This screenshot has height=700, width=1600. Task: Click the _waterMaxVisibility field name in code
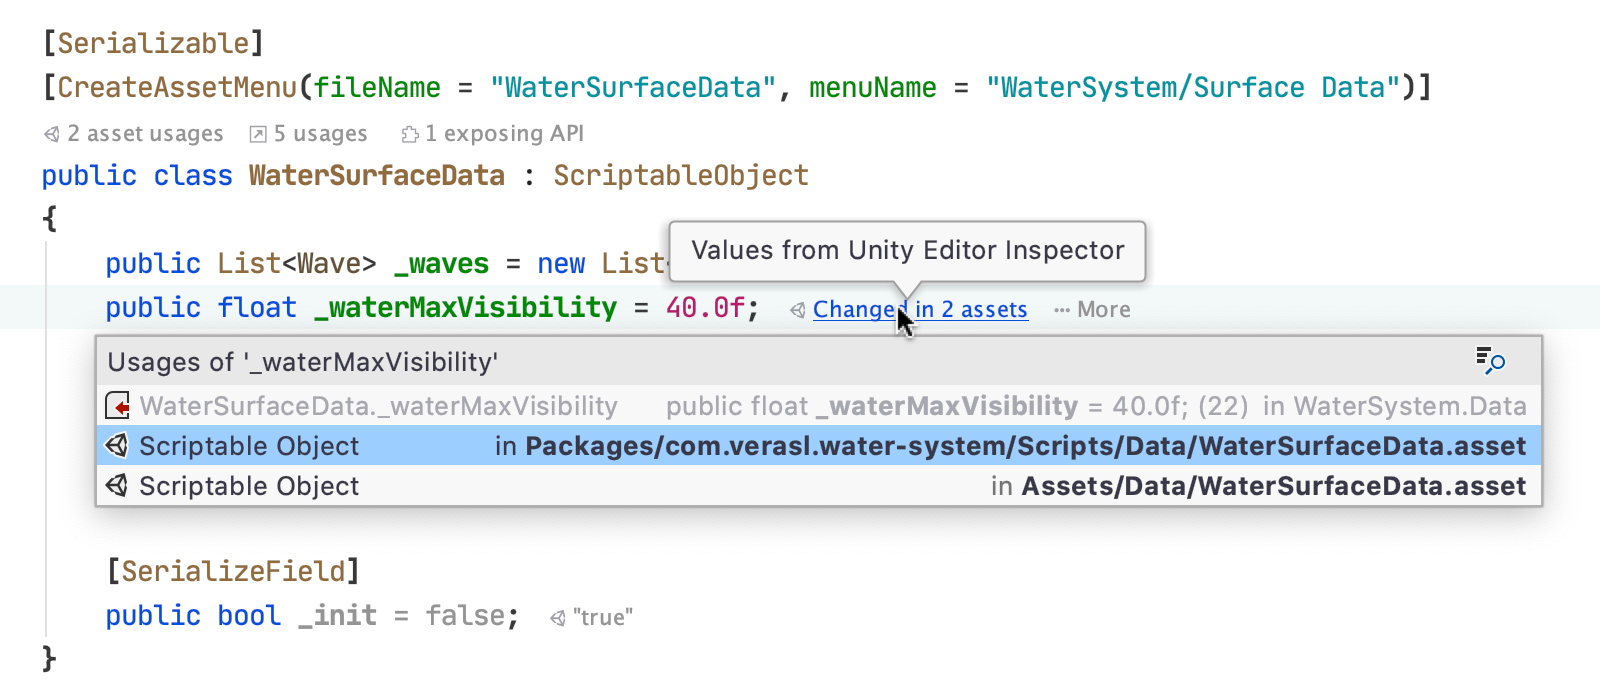click(466, 308)
